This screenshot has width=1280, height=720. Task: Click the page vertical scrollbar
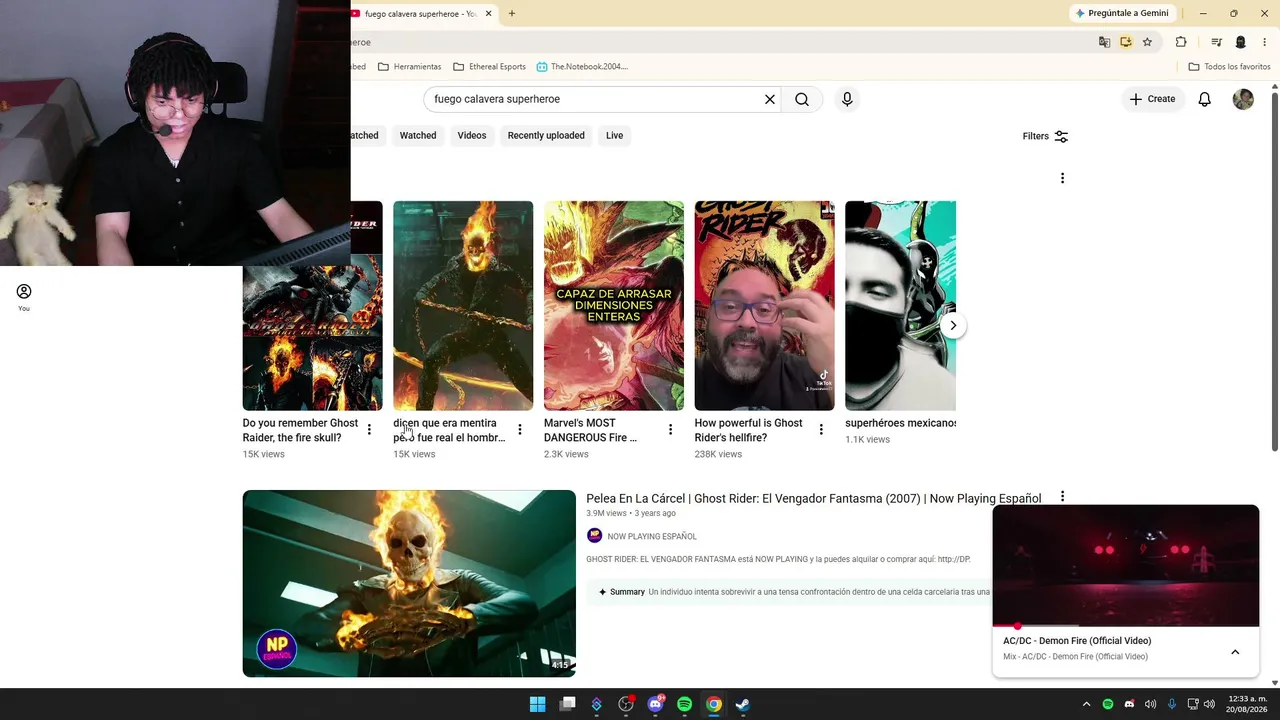click(1274, 270)
